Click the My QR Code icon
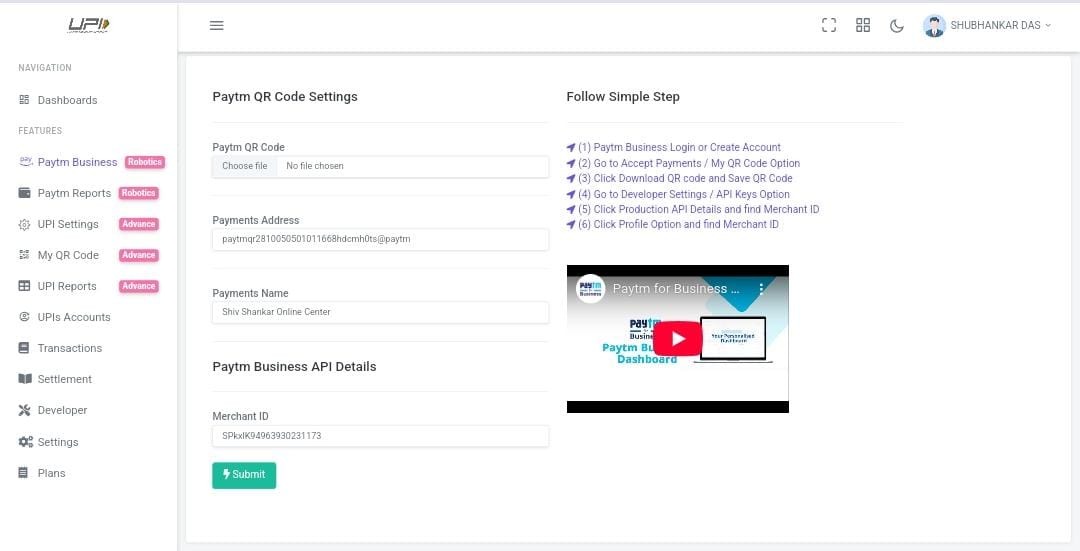This screenshot has height=551, width=1080. 24,255
